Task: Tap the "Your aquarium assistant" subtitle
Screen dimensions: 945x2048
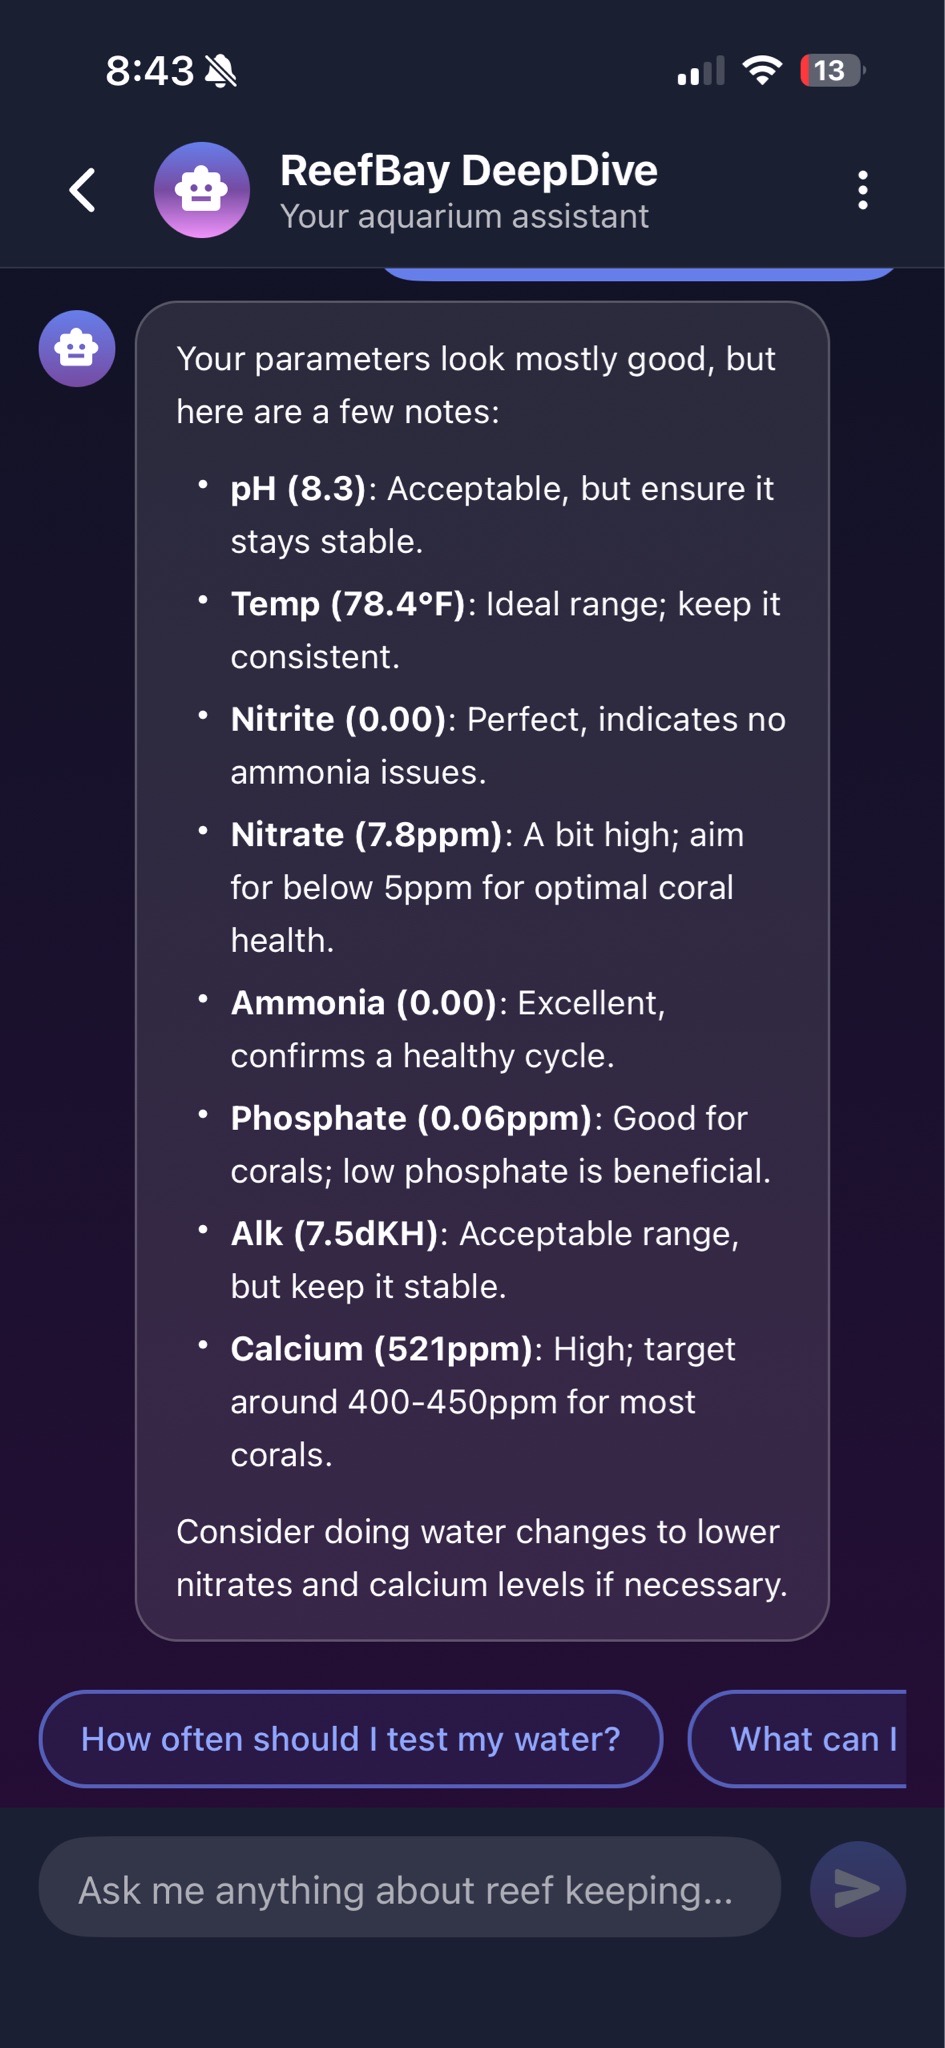Action: click(x=464, y=217)
